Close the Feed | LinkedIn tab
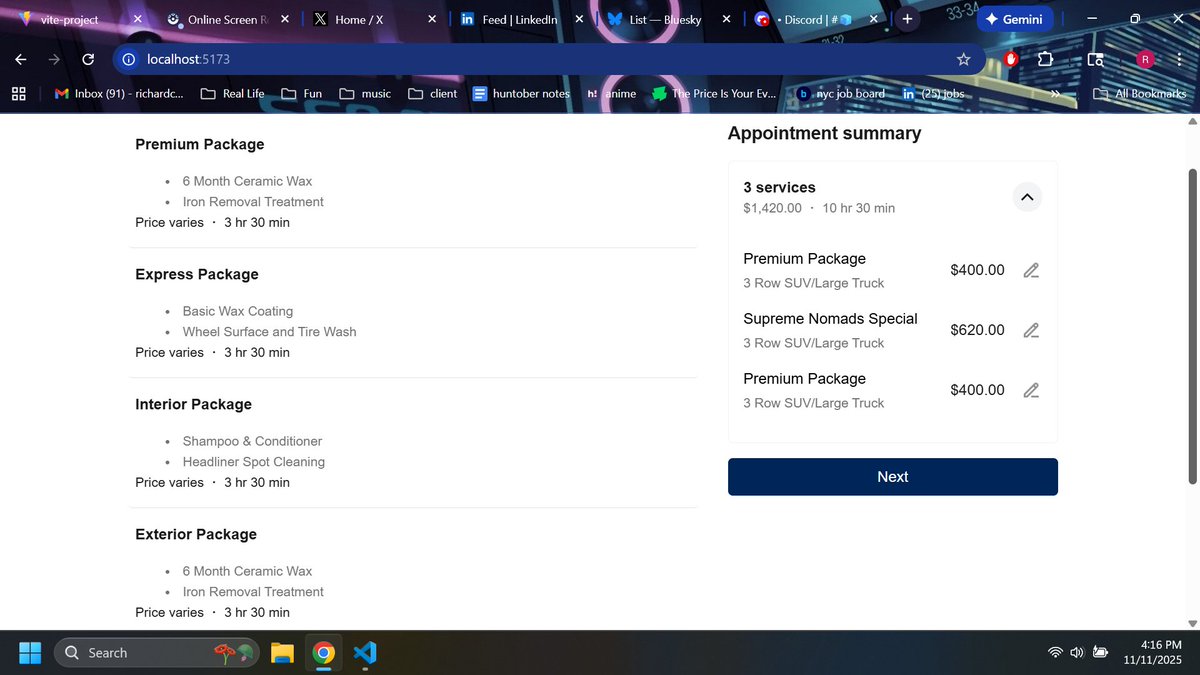The height and width of the screenshot is (675, 1200). coord(579,19)
